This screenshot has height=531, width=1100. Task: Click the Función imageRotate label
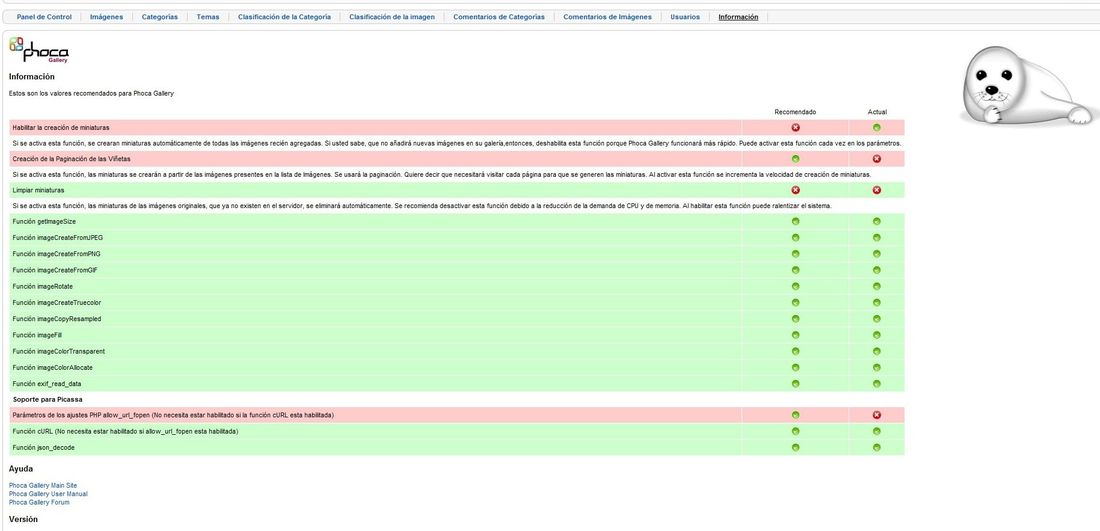coord(42,286)
